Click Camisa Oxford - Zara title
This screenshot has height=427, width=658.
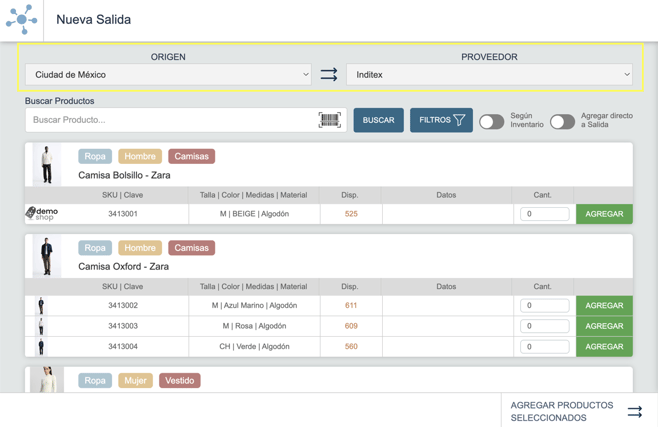[x=123, y=266]
